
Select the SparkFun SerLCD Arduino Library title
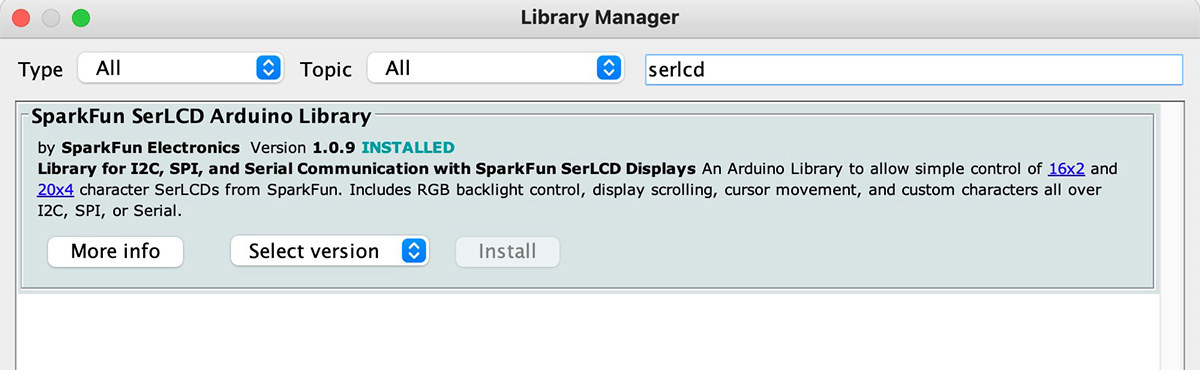(201, 115)
